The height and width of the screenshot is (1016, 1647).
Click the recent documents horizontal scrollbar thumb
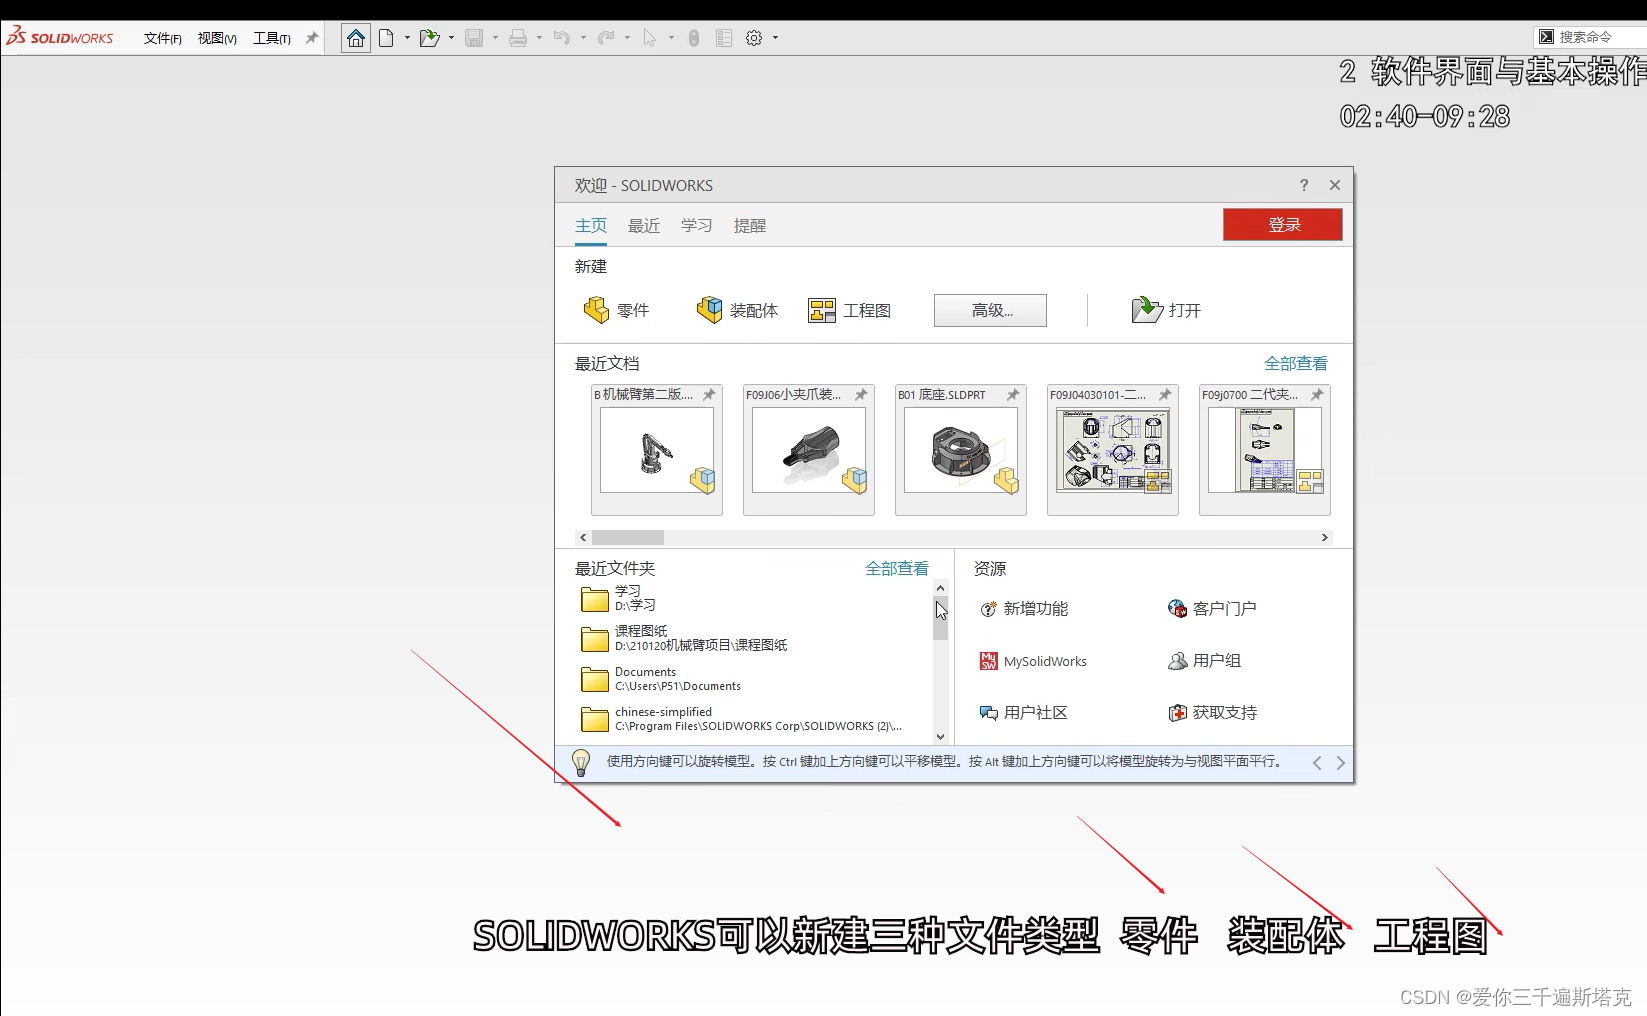(628, 538)
